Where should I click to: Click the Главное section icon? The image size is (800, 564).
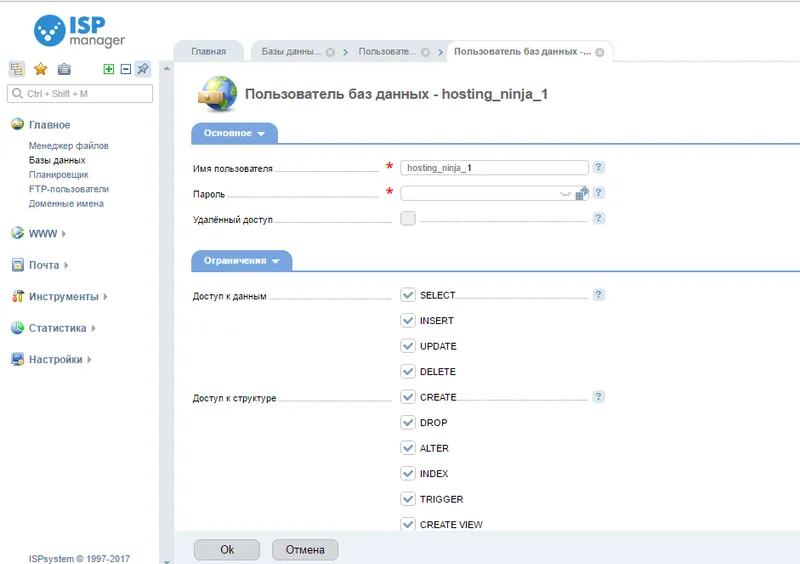click(17, 124)
